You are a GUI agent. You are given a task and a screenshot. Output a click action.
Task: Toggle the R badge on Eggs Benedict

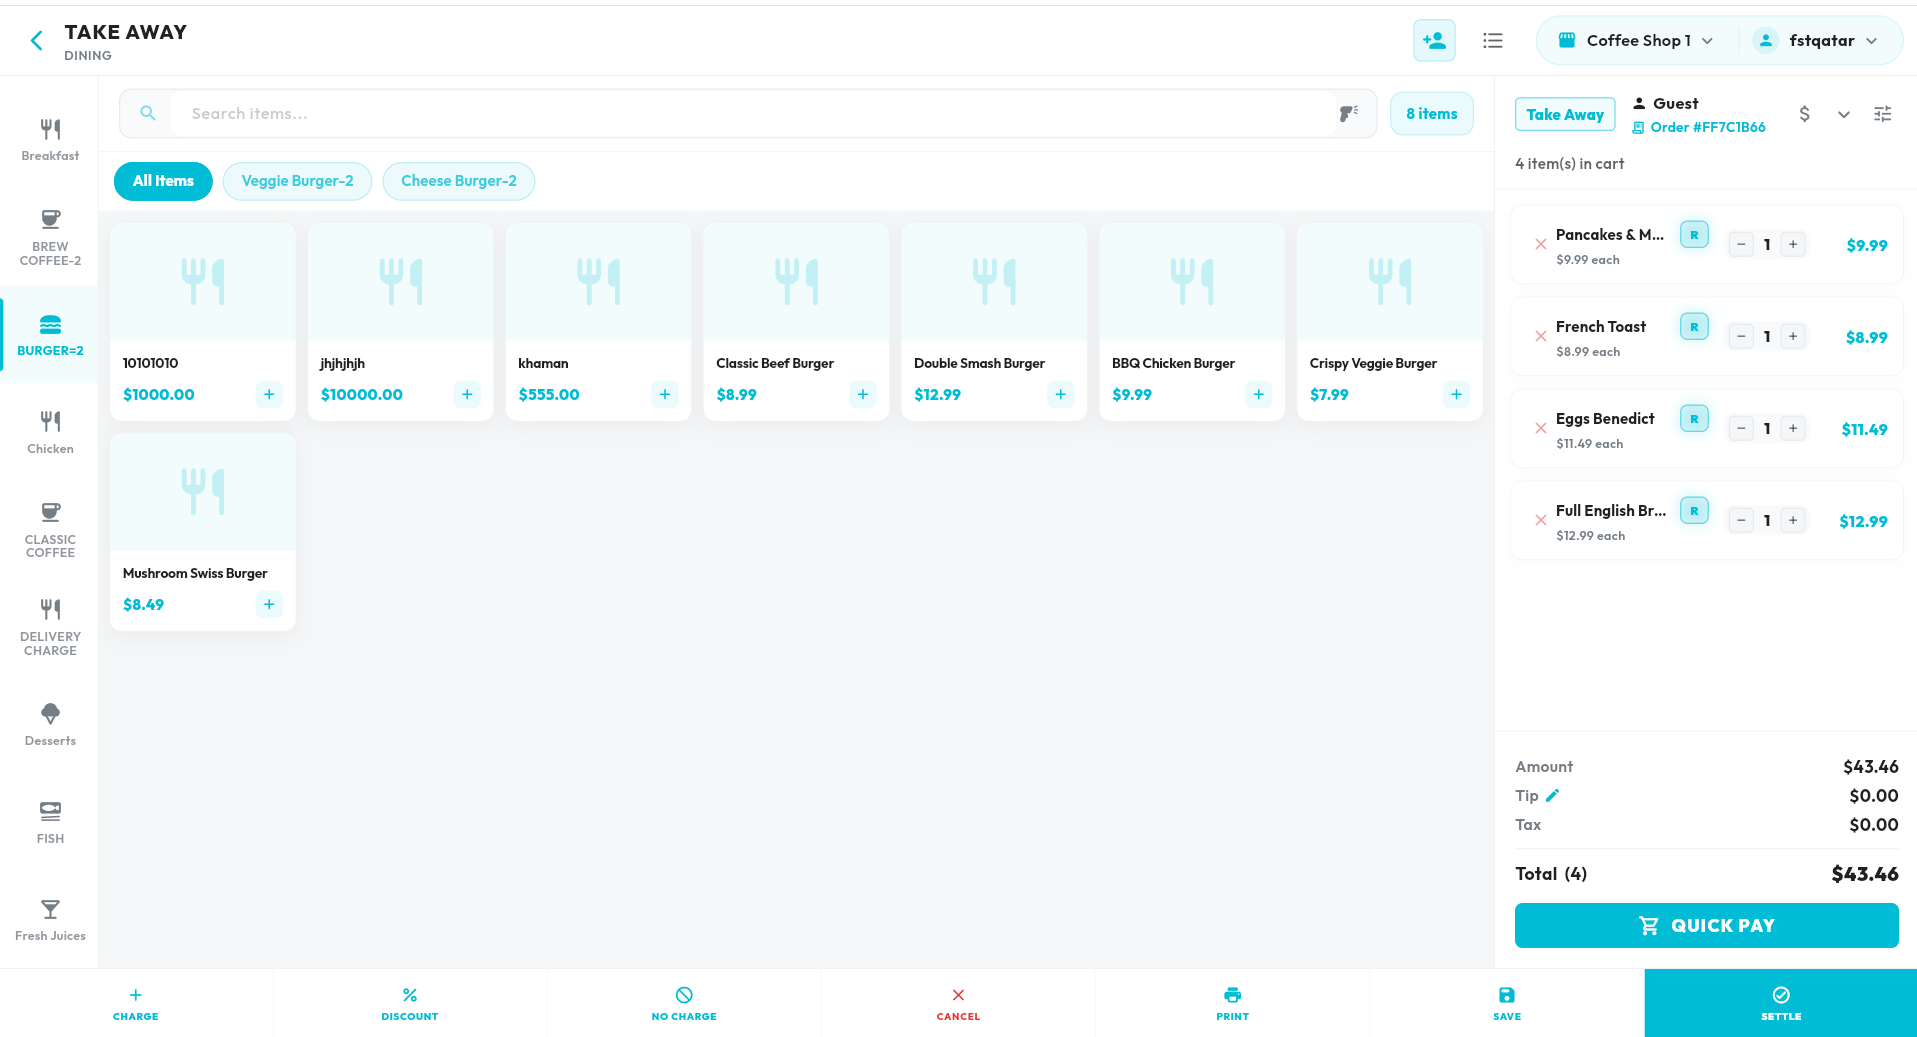coord(1693,419)
